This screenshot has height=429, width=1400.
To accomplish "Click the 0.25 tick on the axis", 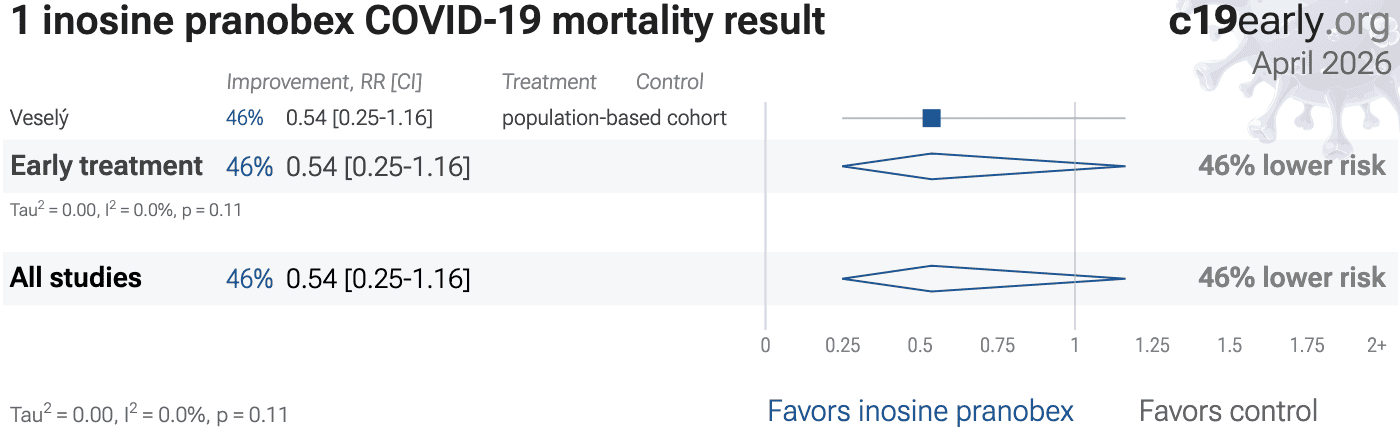I will [x=842, y=346].
